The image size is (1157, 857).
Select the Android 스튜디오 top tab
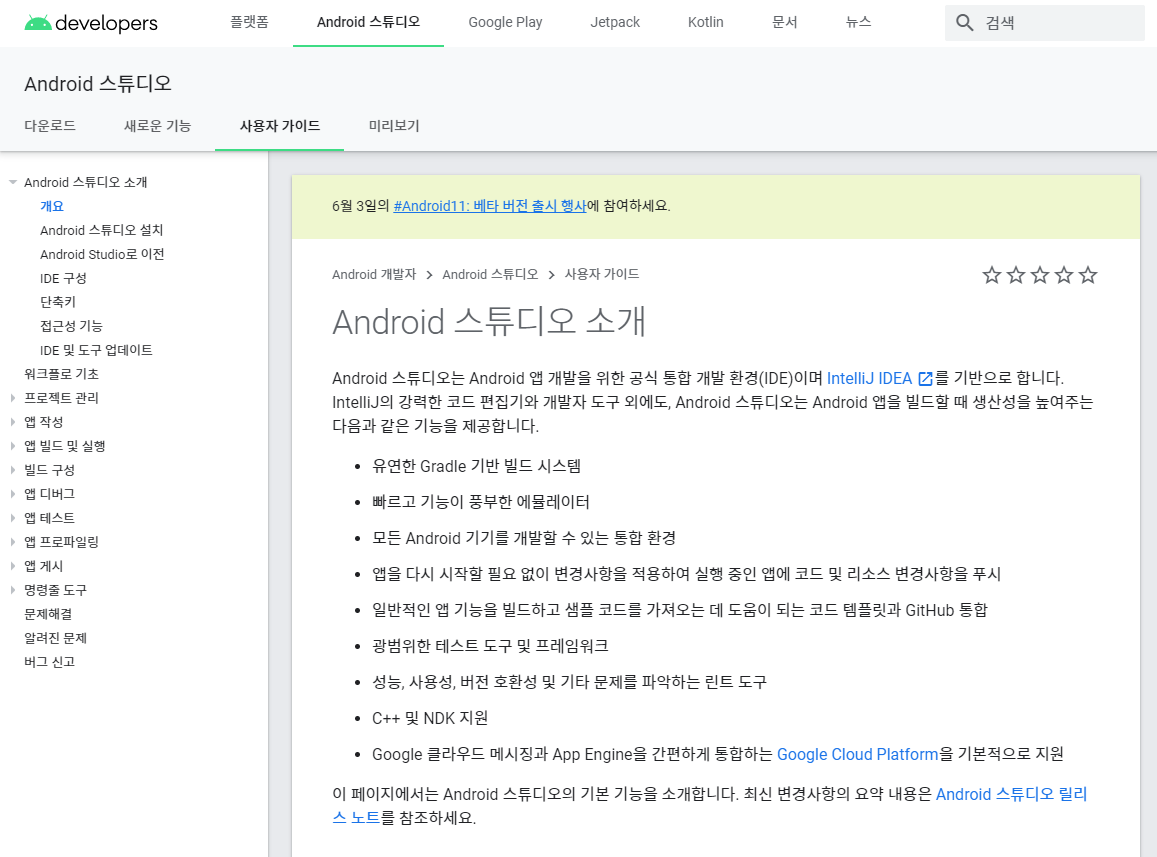(x=368, y=22)
